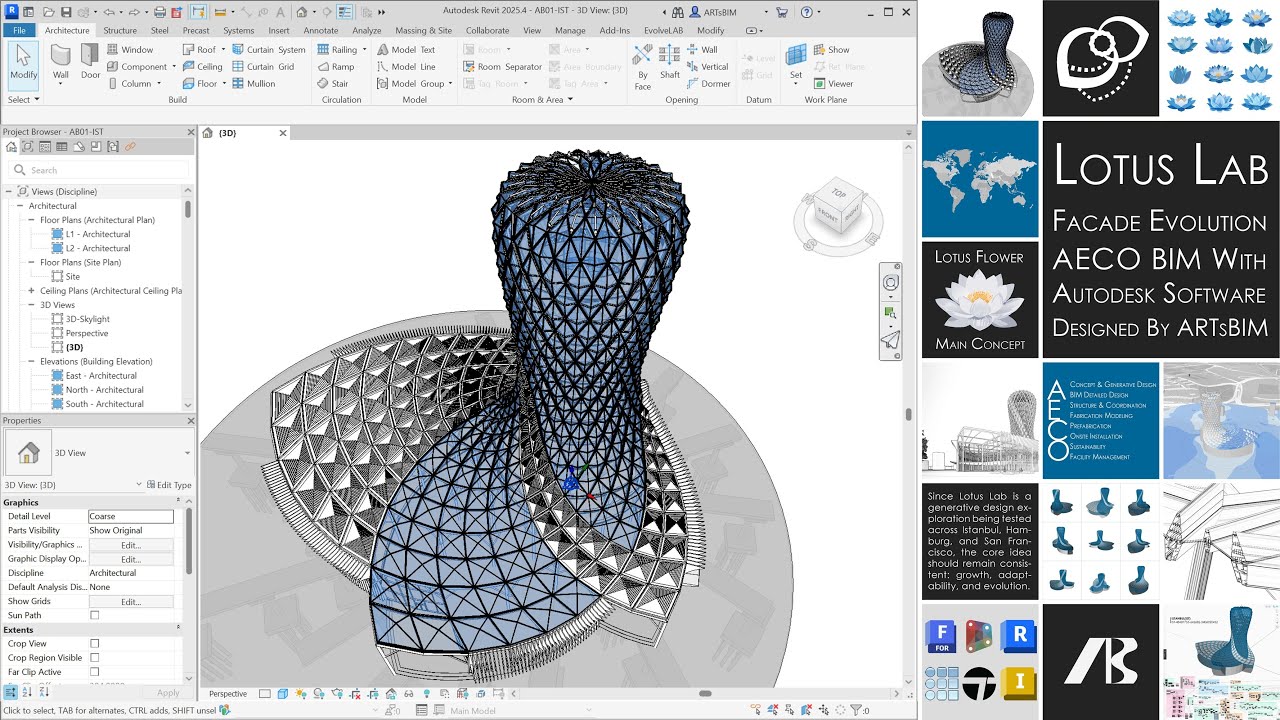The image size is (1280, 720).
Task: Toggle the Far Clip Active checkbox
Action: (95, 672)
